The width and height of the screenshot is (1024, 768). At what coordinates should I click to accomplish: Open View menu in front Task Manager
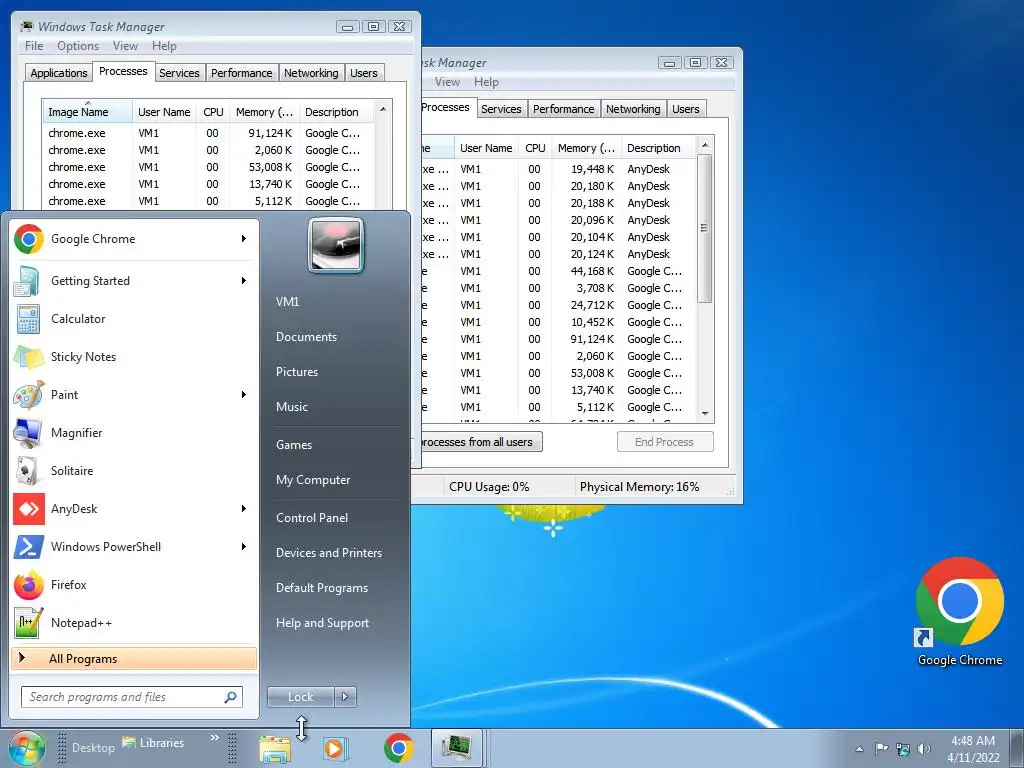click(125, 46)
